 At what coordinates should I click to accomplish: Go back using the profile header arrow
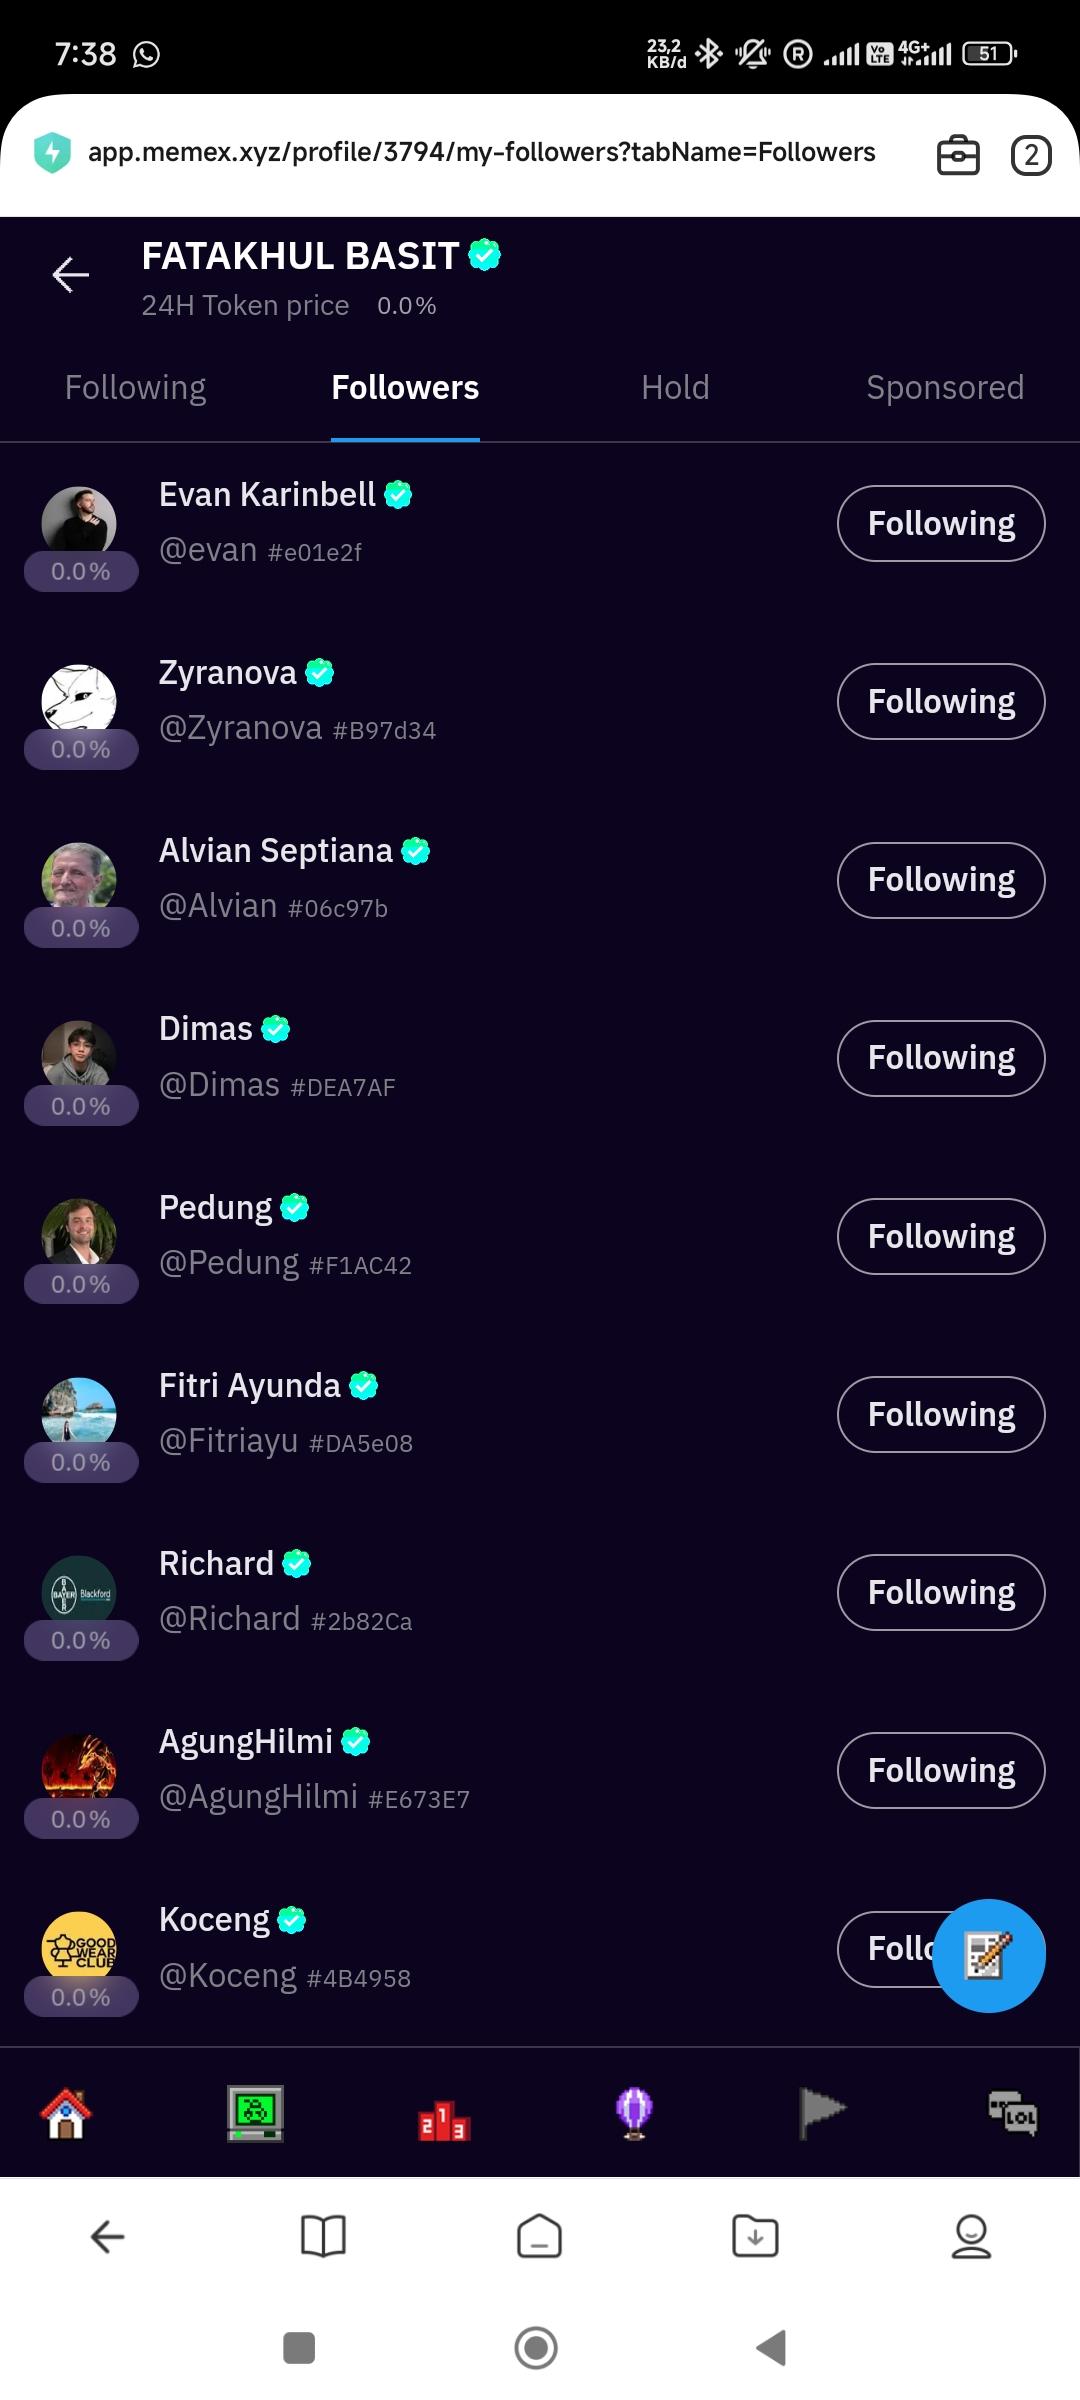click(x=71, y=274)
